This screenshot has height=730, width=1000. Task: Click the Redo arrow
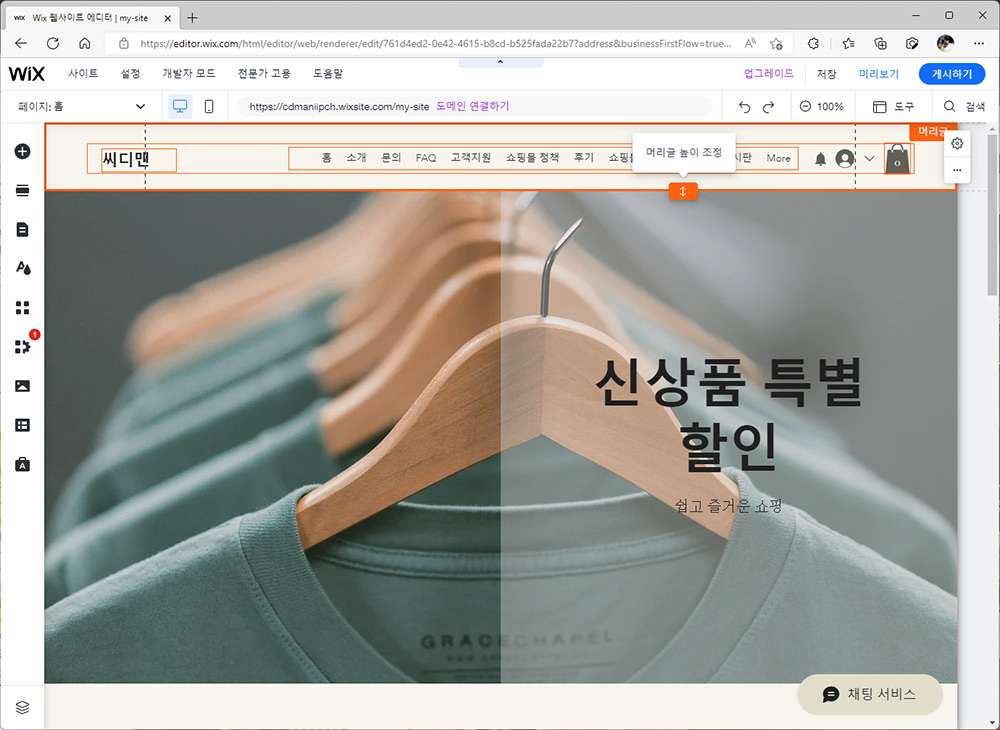coord(768,106)
